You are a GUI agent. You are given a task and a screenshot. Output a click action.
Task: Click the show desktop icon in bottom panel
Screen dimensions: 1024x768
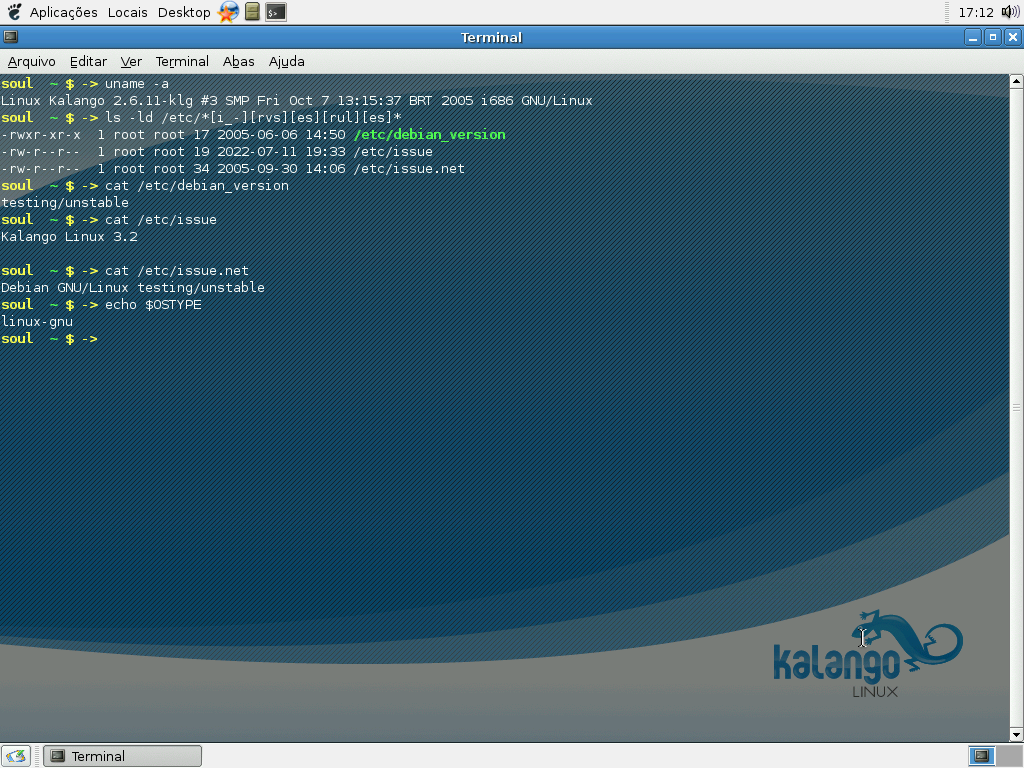click(16, 756)
